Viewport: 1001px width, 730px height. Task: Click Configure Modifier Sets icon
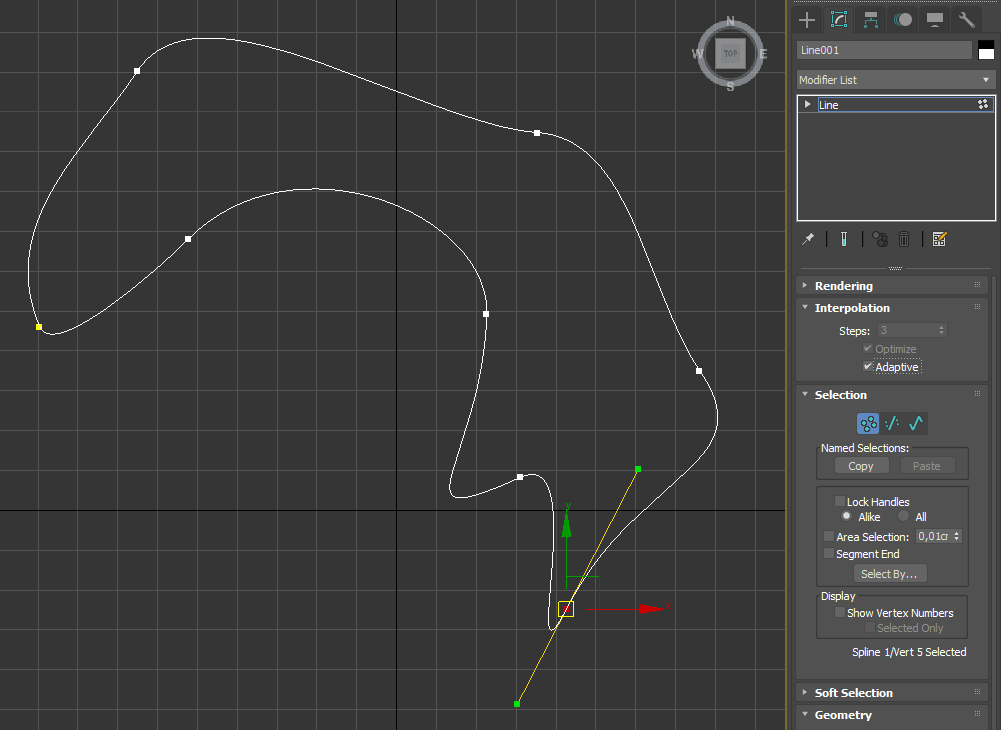pyautogui.click(x=939, y=239)
